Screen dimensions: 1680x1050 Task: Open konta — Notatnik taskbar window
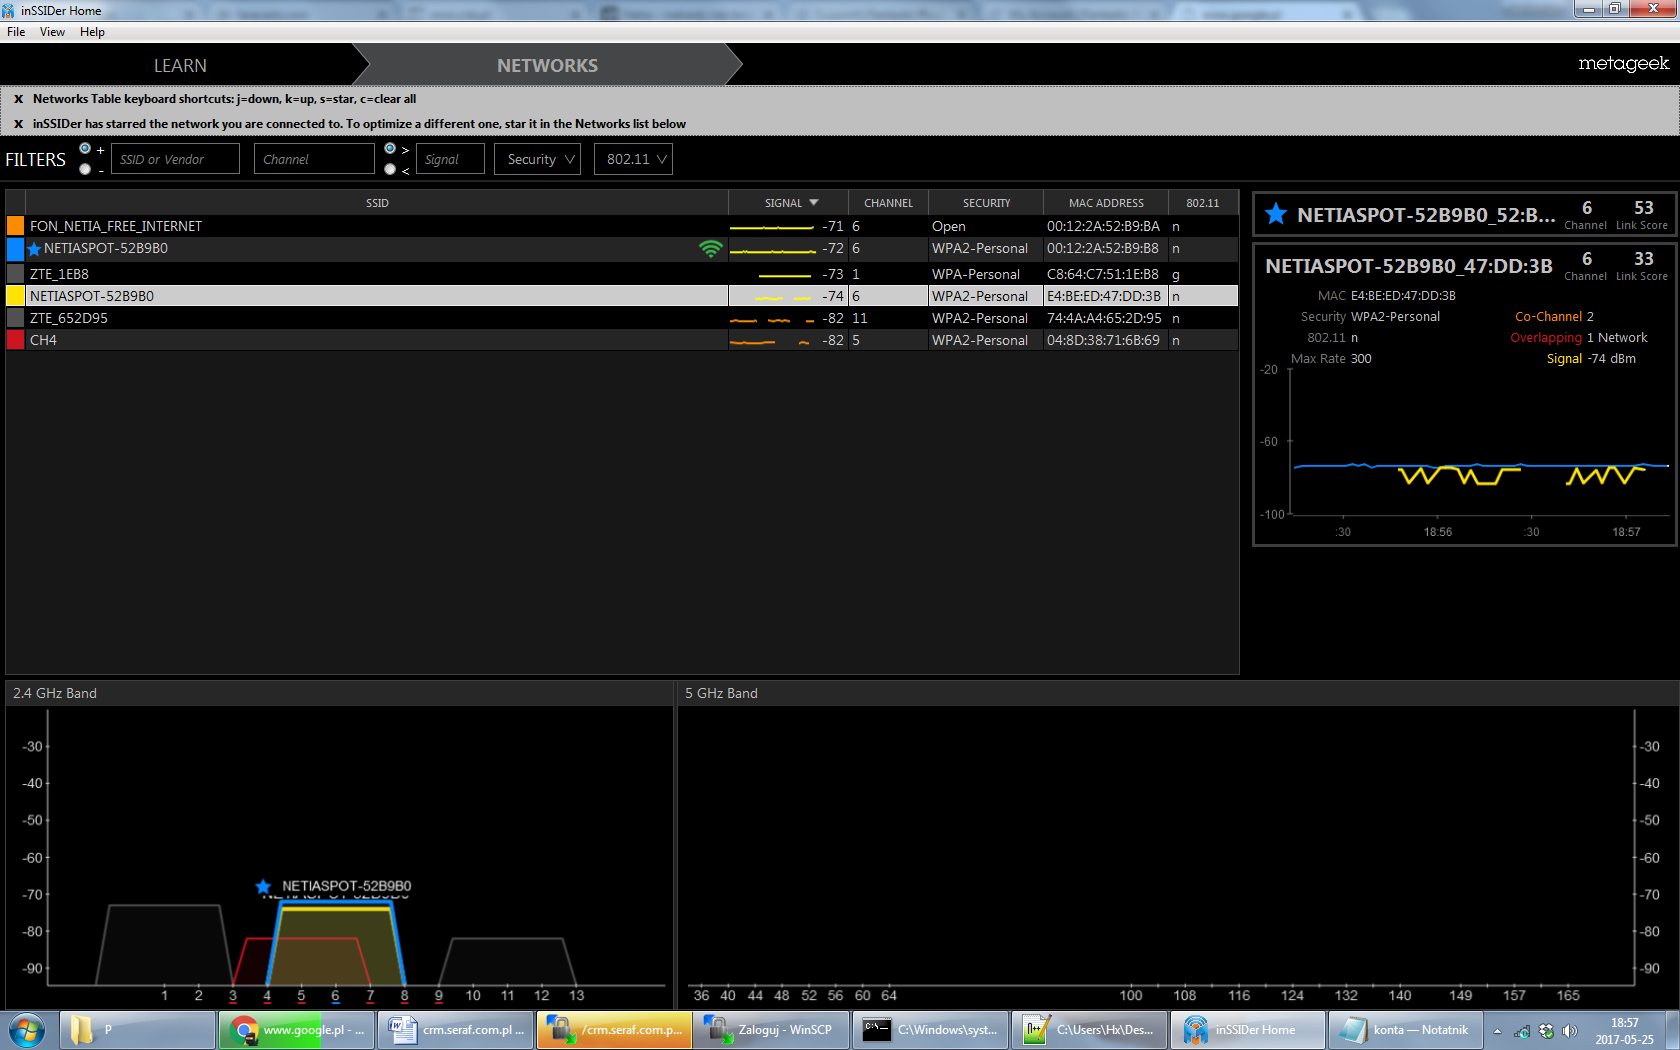1406,1030
